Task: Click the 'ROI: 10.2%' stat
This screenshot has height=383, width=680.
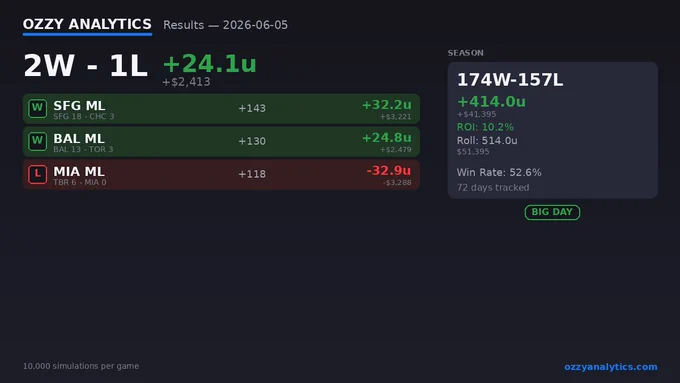Action: click(x=485, y=127)
